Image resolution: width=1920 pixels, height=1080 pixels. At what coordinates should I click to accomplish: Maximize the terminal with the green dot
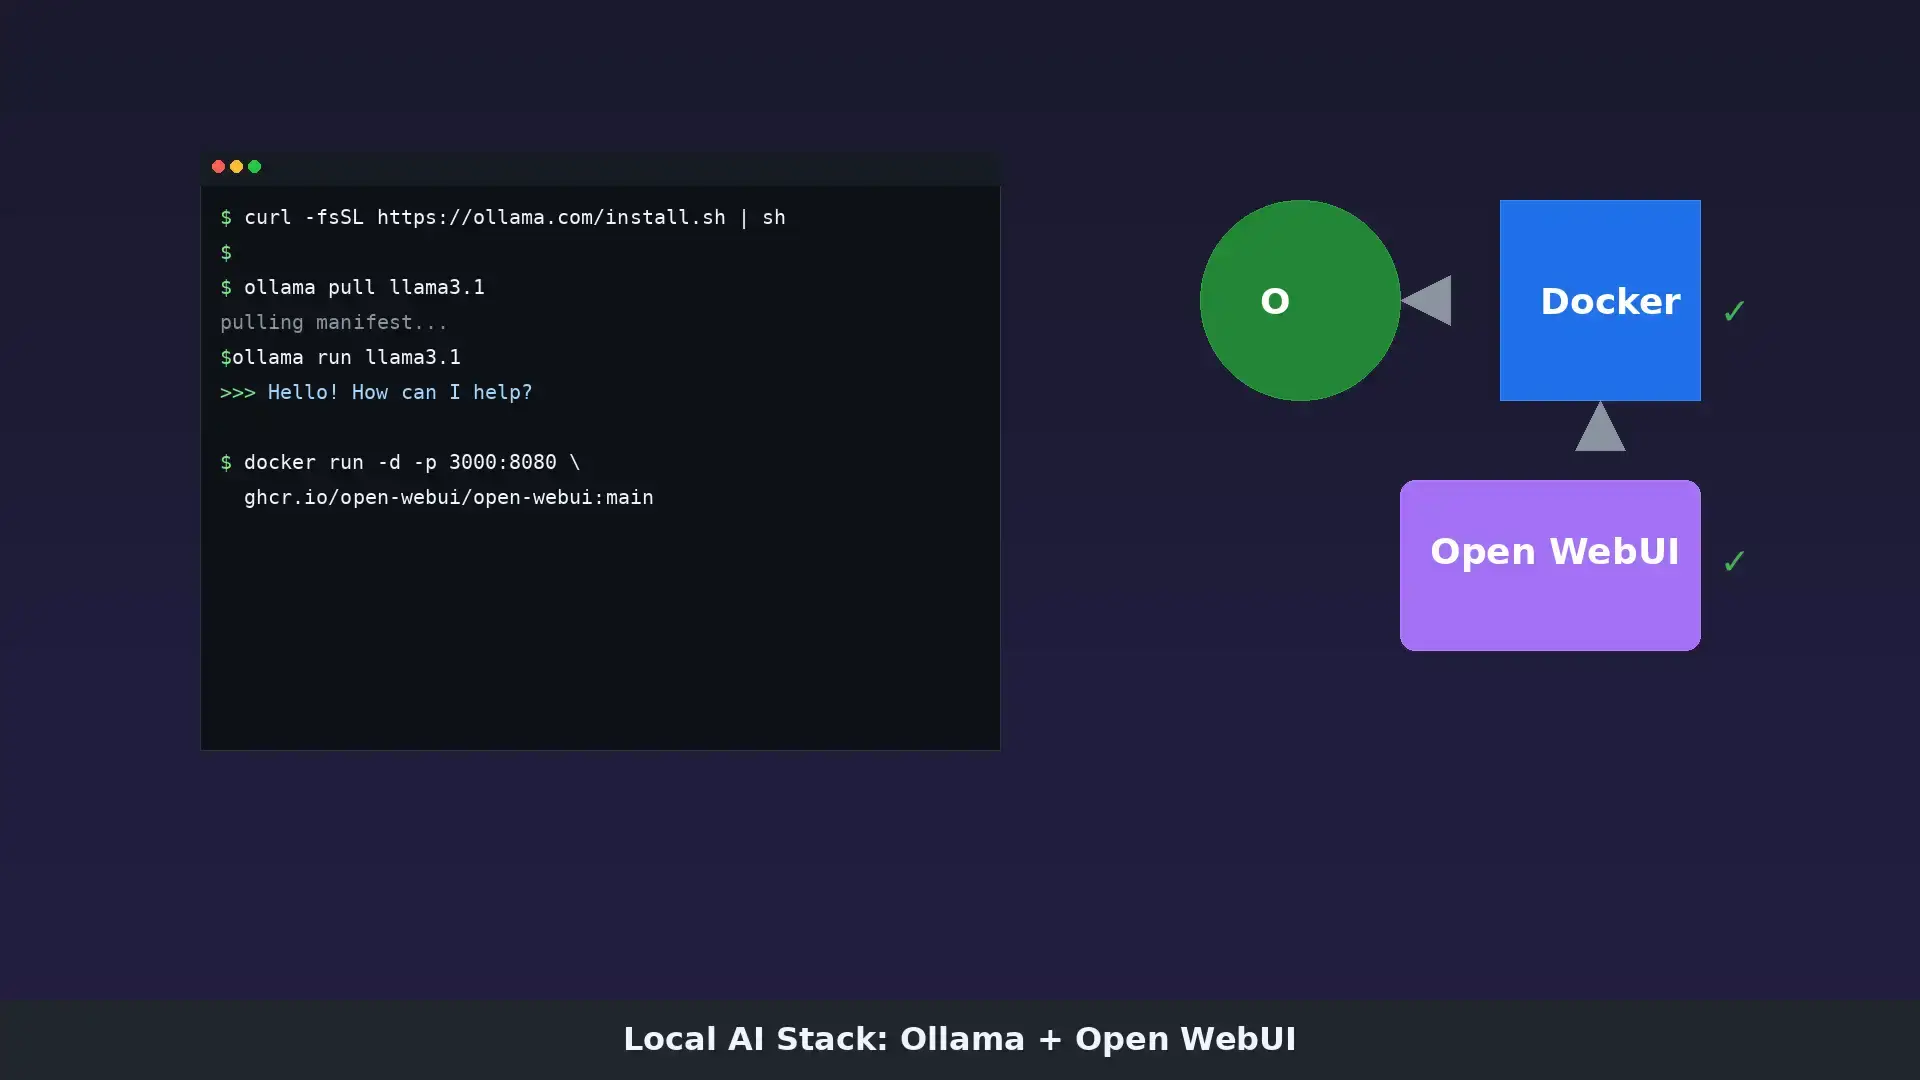coord(254,166)
